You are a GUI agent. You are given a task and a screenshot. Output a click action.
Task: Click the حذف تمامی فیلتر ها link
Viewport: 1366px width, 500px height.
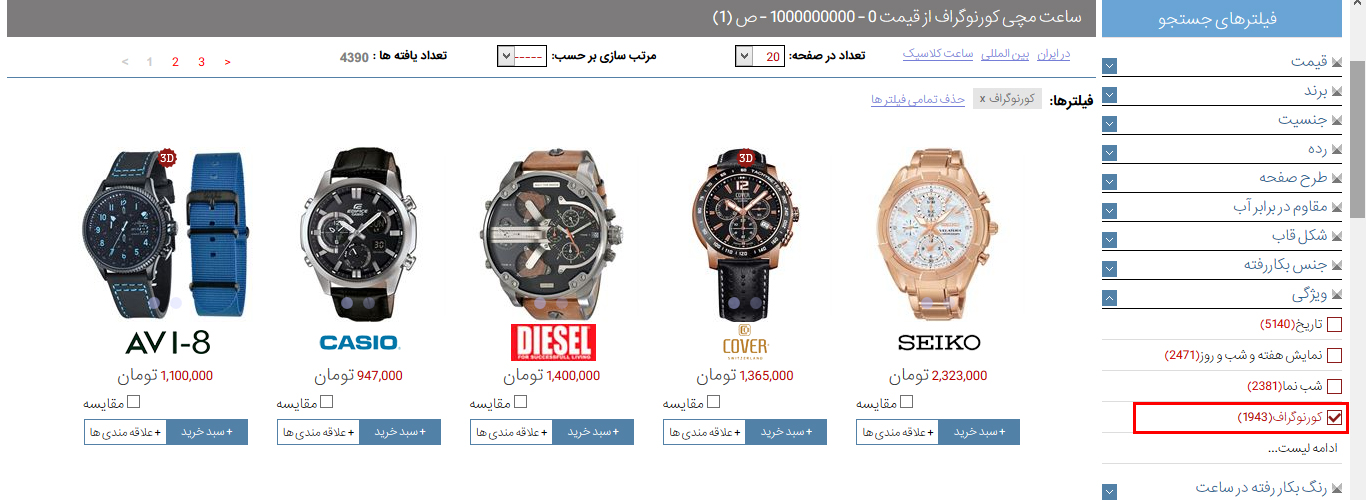tap(918, 99)
